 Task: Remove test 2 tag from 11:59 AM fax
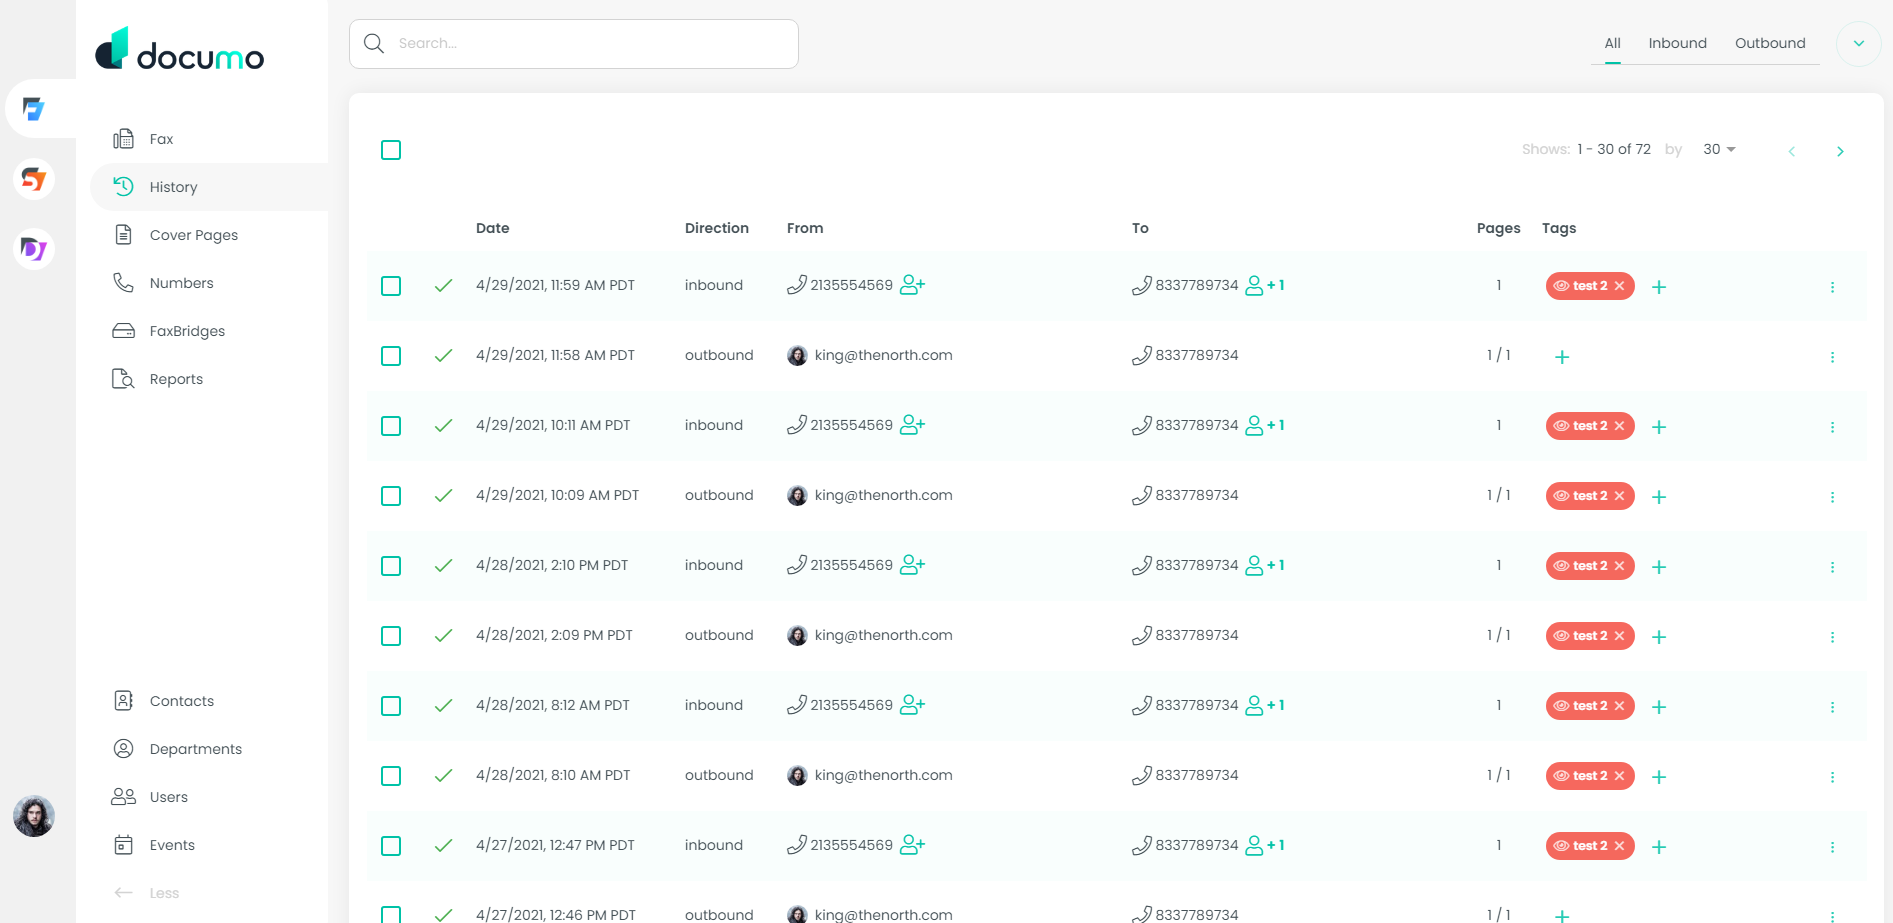click(x=1620, y=286)
